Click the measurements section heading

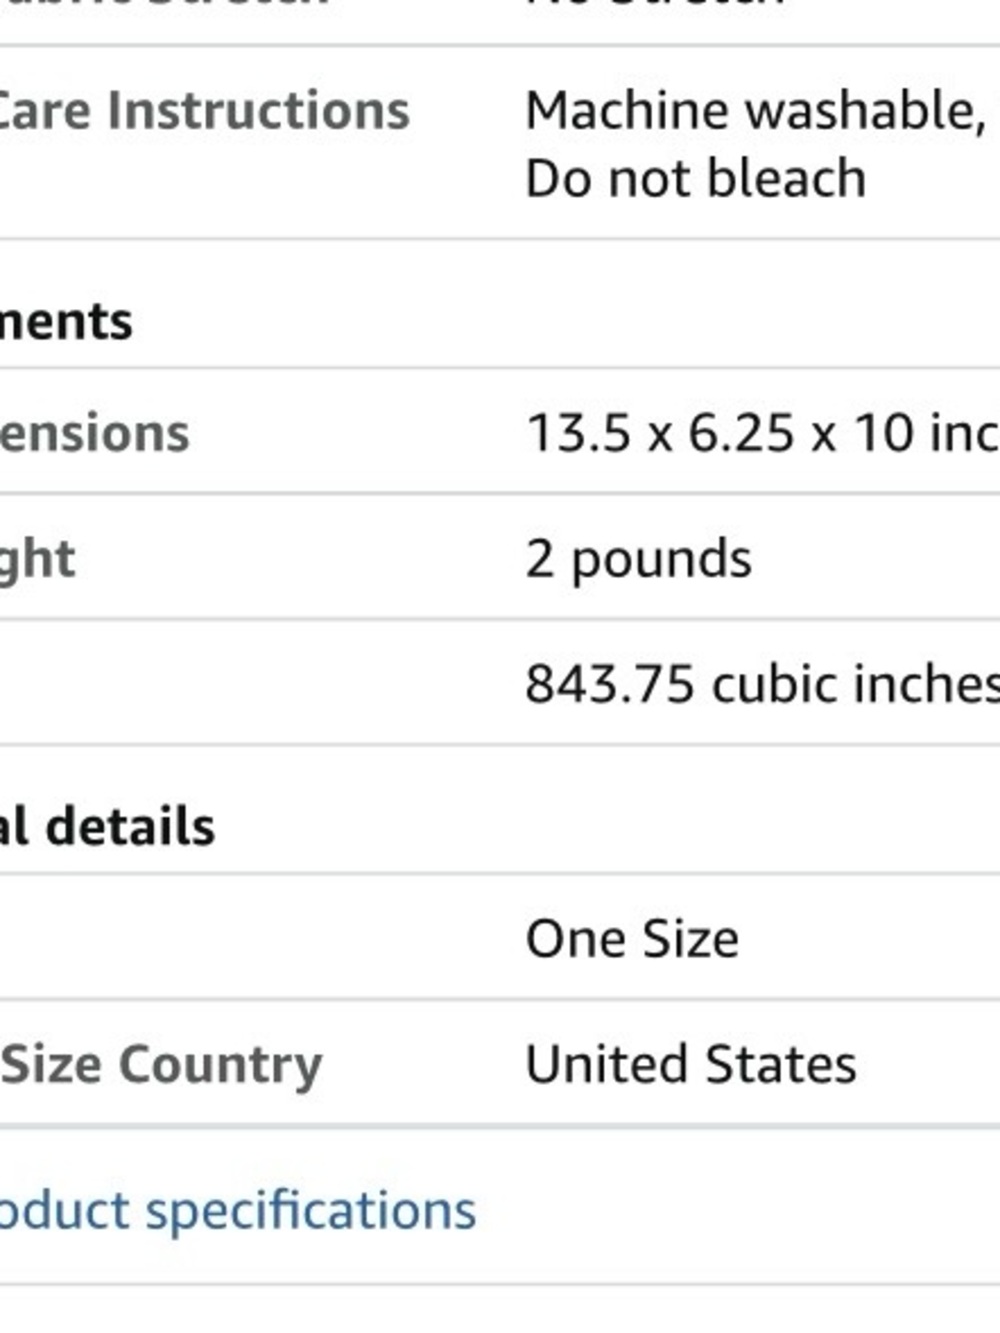pos(66,321)
